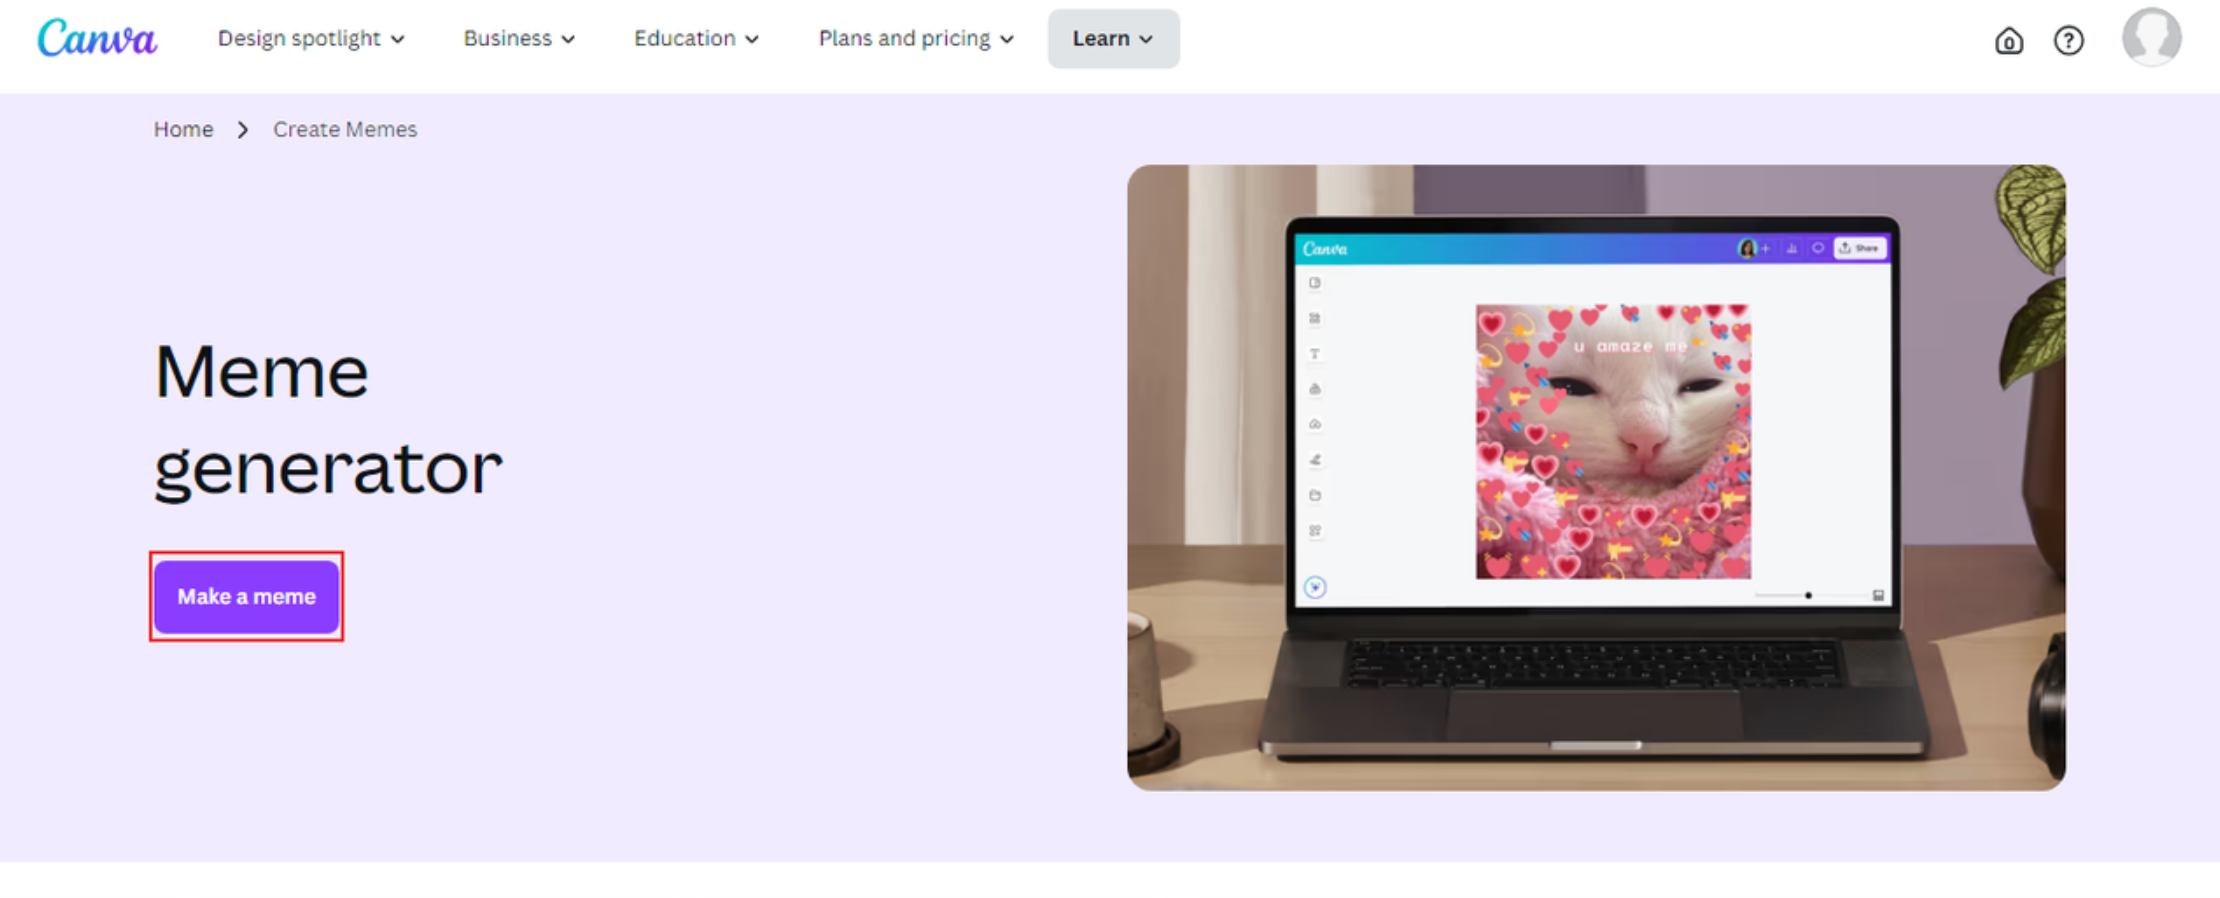Click the Share button in laptop image
2220x898 pixels.
1859,248
